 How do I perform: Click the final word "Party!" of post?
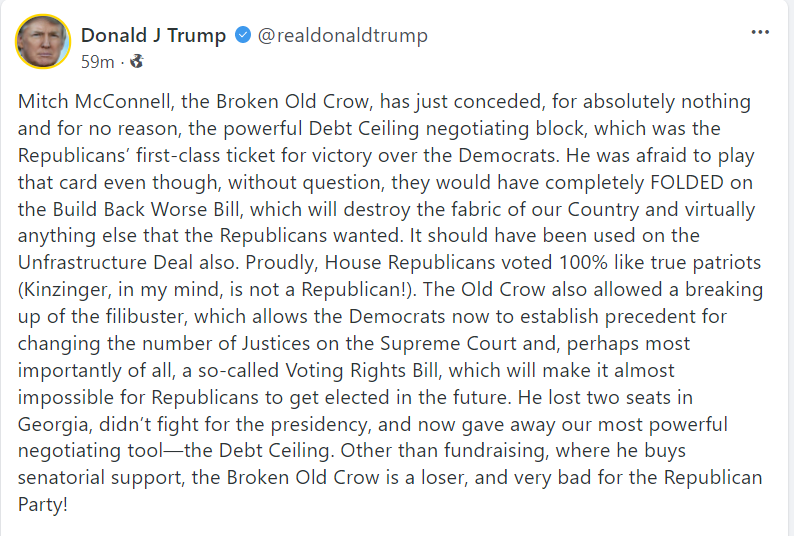(44, 503)
